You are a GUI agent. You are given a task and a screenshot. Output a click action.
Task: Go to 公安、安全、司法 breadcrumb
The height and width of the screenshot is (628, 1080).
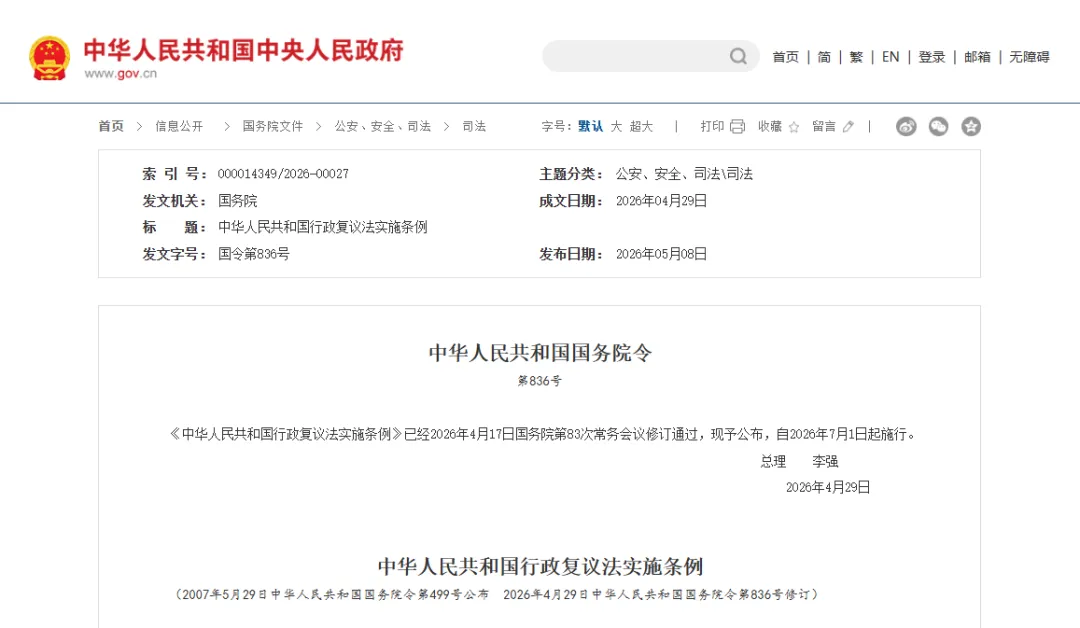[383, 126]
